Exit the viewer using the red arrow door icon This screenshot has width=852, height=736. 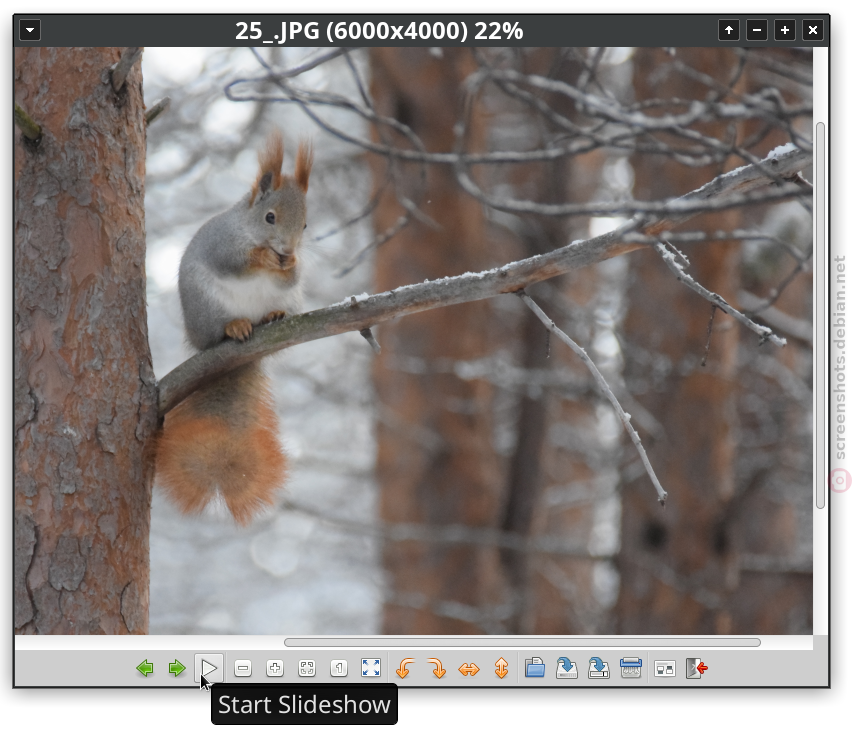pos(697,668)
